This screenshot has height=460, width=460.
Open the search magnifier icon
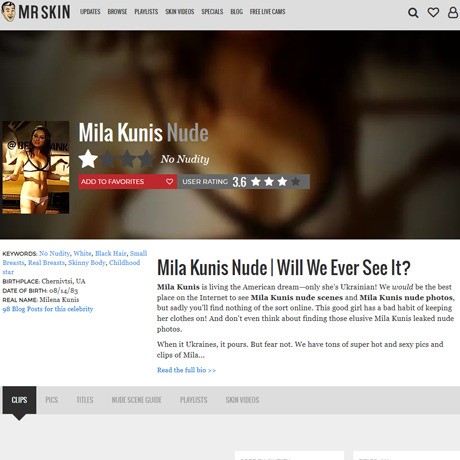tap(413, 13)
